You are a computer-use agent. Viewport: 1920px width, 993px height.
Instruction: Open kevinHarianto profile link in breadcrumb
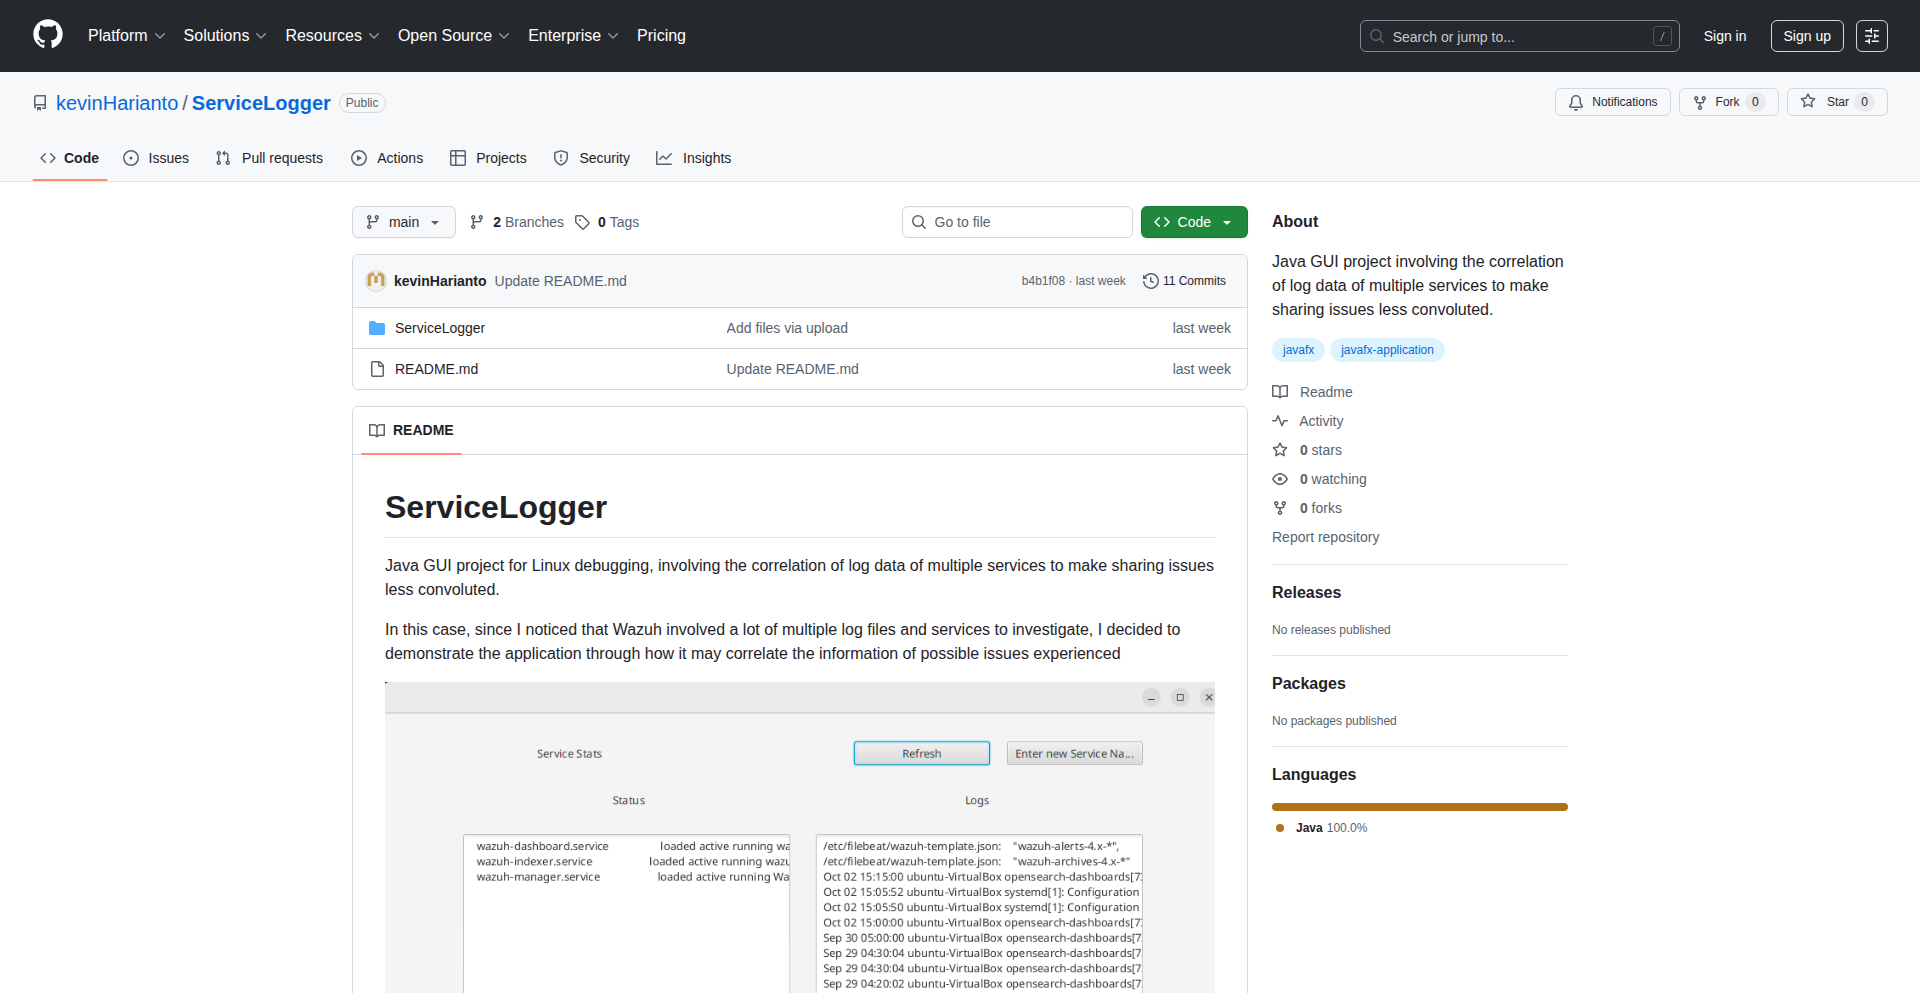tap(117, 103)
